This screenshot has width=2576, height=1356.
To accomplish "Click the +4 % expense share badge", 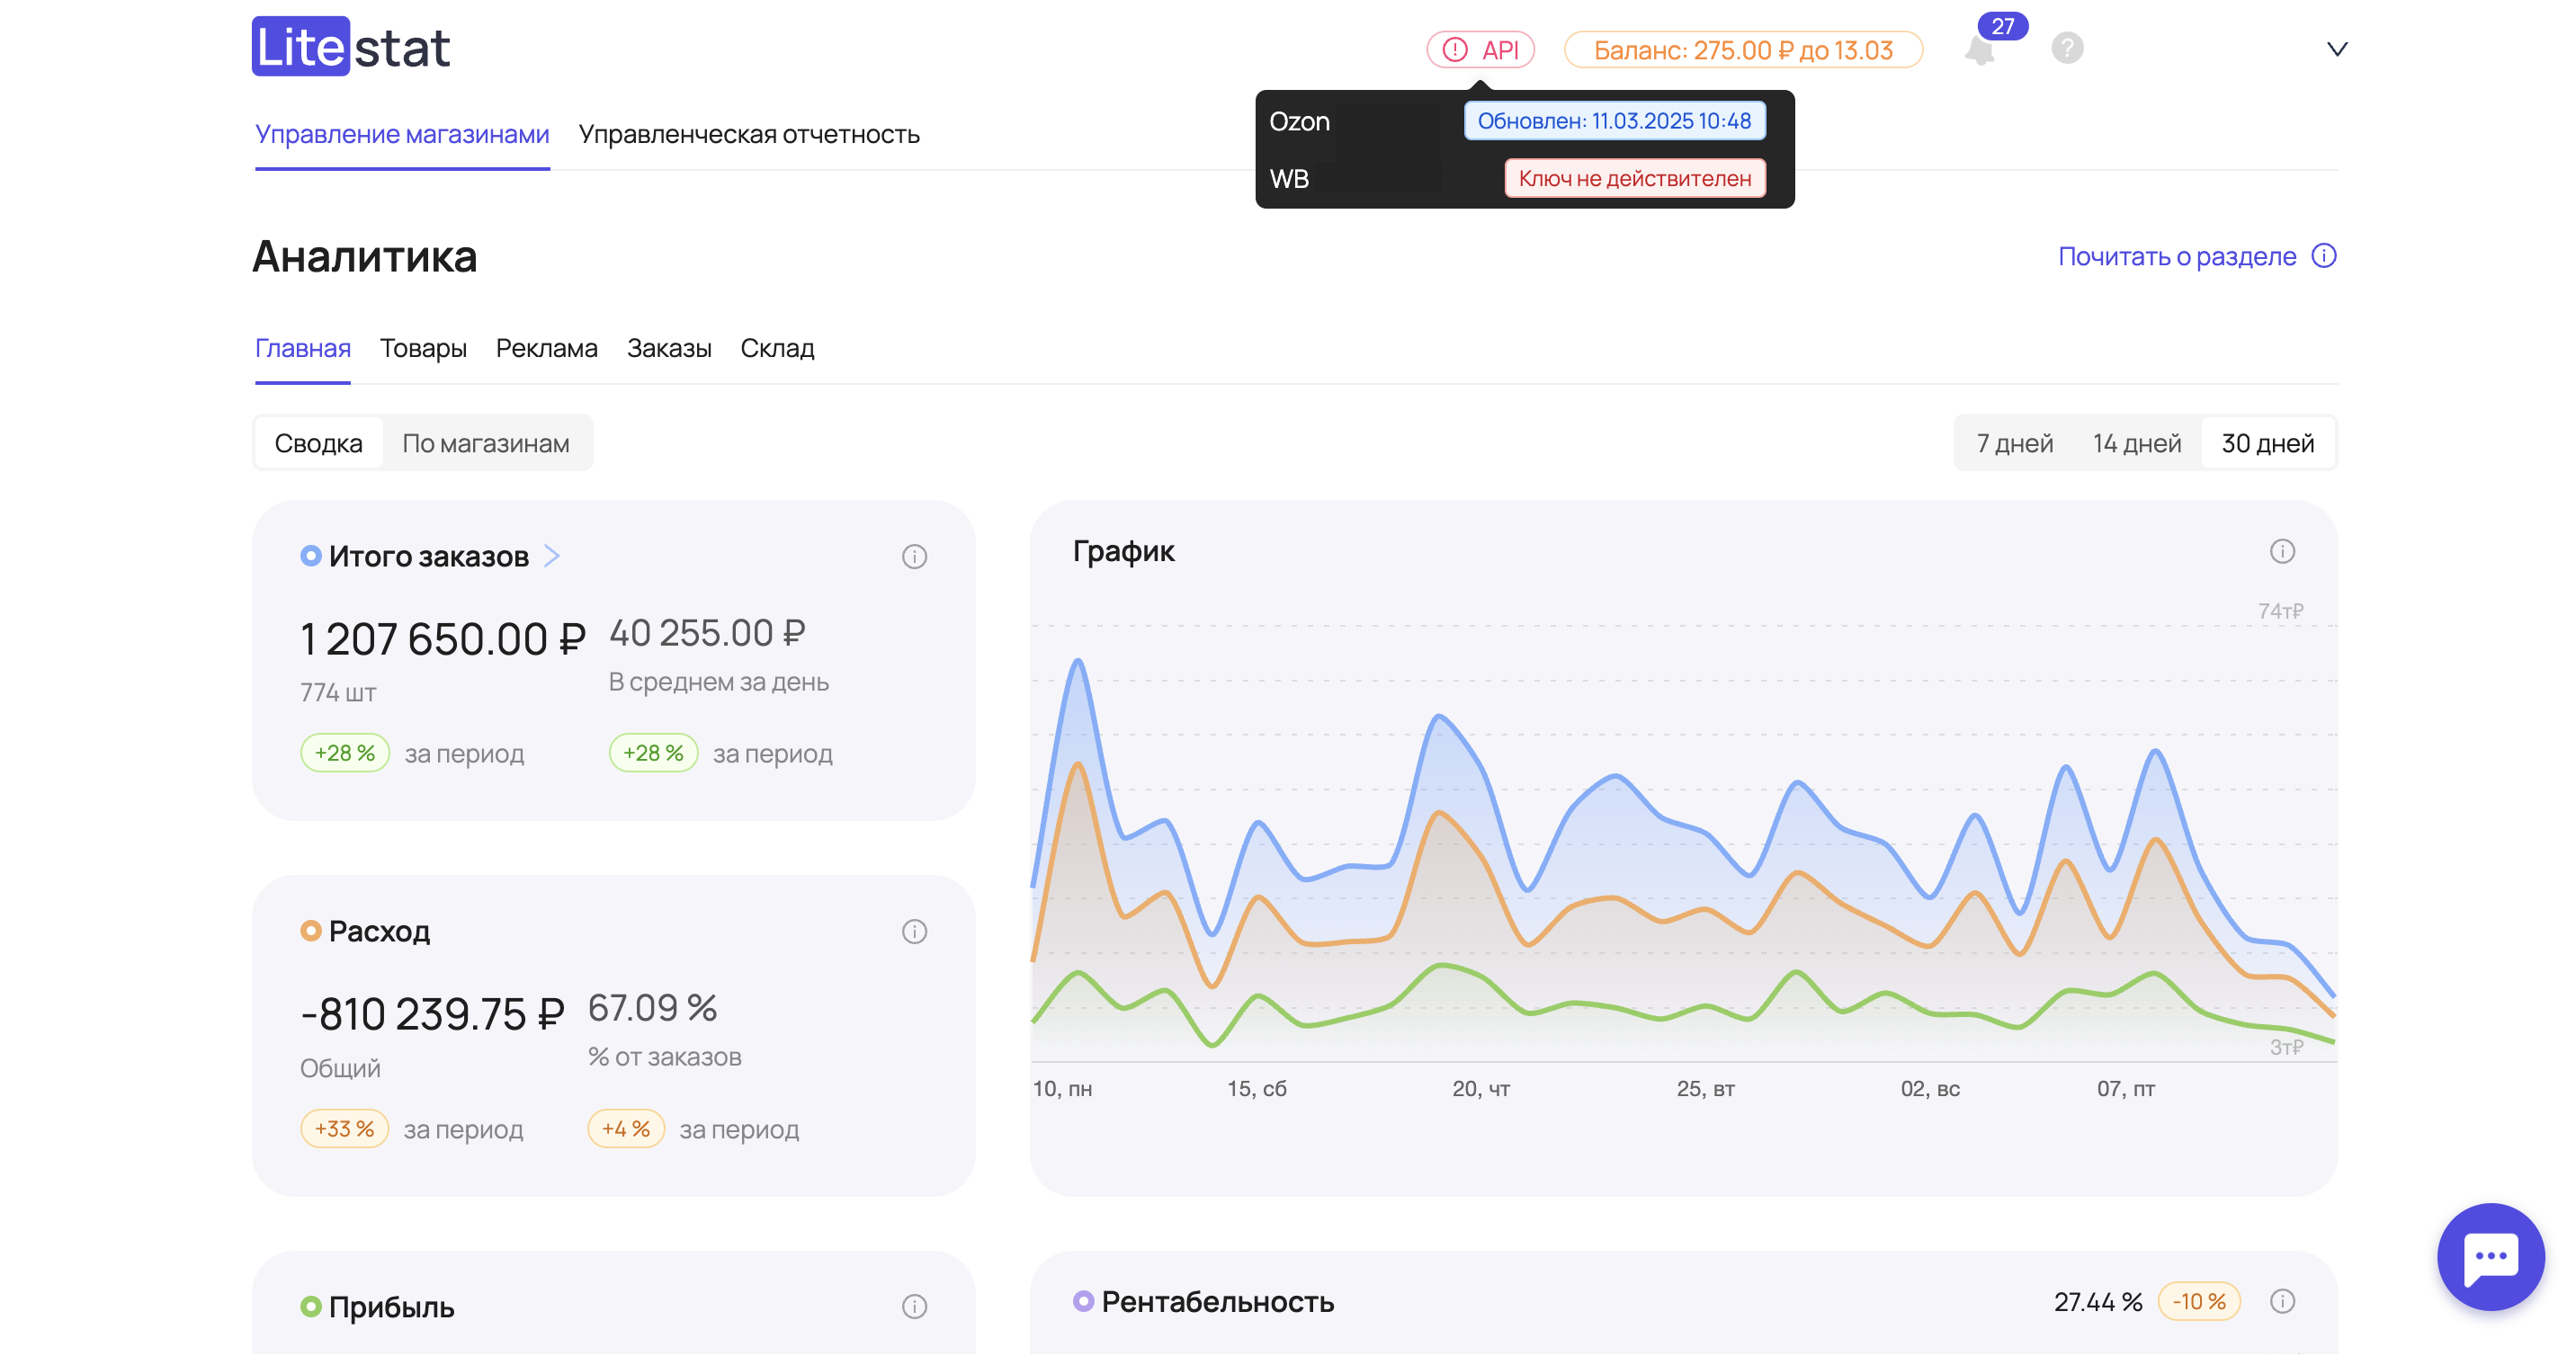I will coord(626,1129).
